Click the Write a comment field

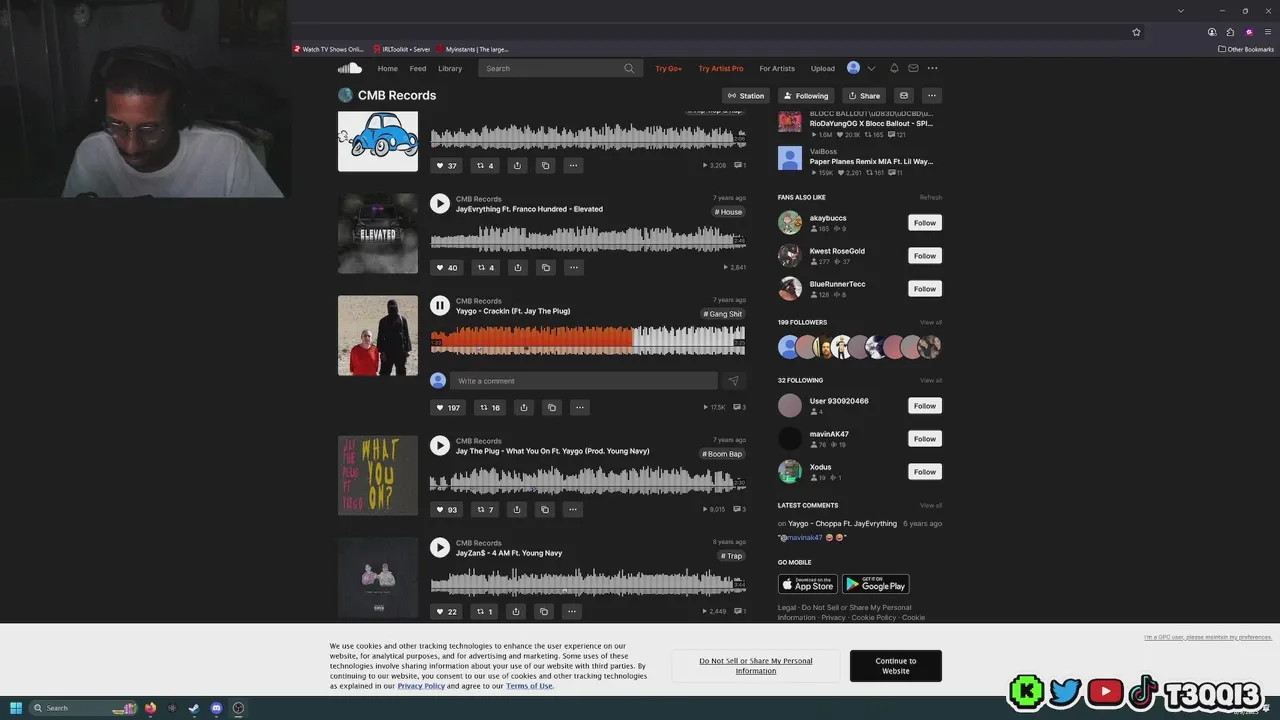click(x=584, y=381)
